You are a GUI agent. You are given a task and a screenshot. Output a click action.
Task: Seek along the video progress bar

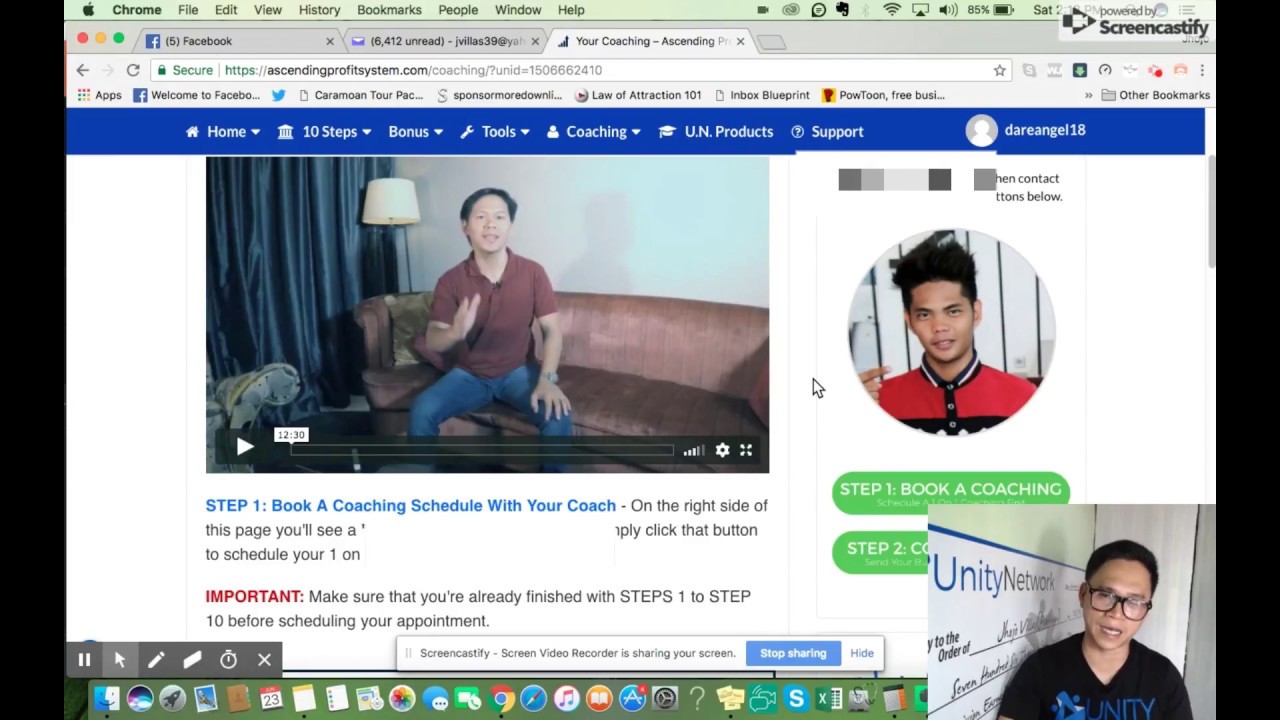482,450
